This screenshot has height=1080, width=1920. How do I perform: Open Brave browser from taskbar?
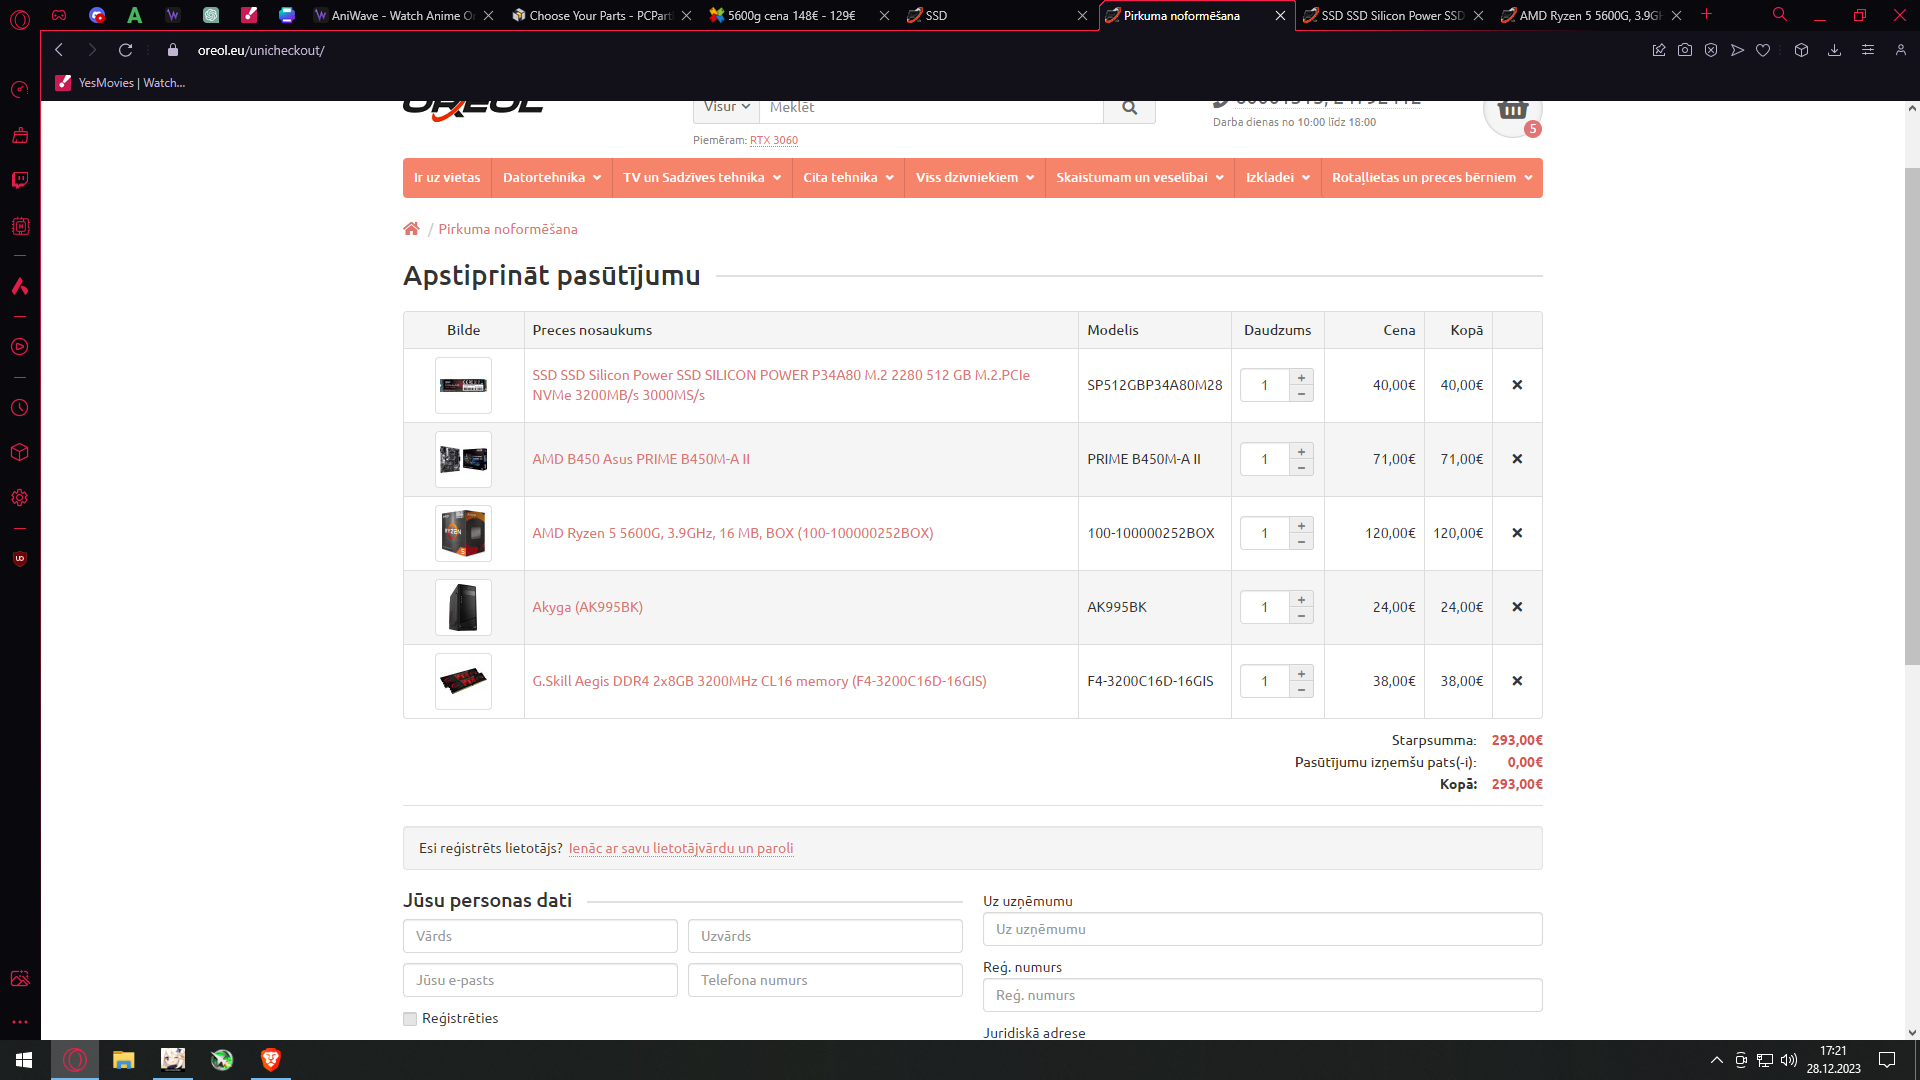270,1059
